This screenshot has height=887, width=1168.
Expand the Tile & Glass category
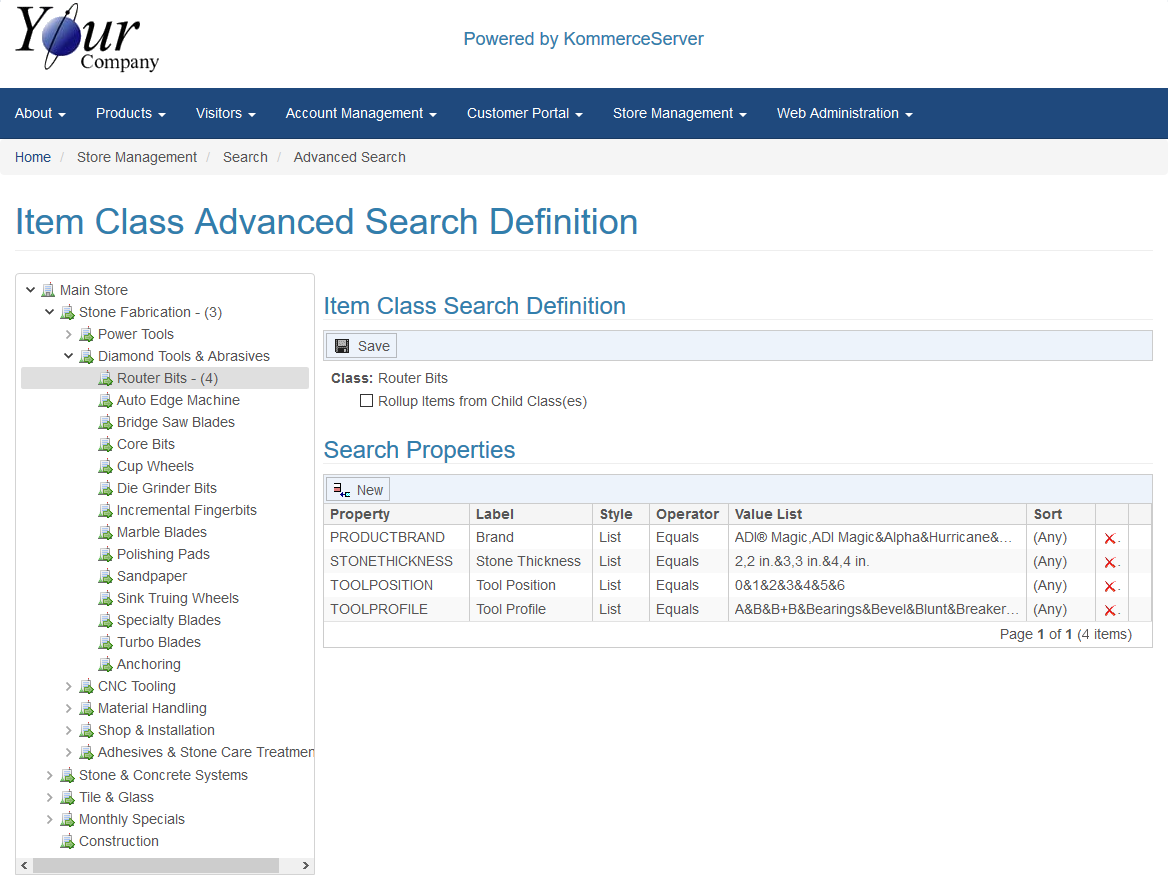pos(50,797)
